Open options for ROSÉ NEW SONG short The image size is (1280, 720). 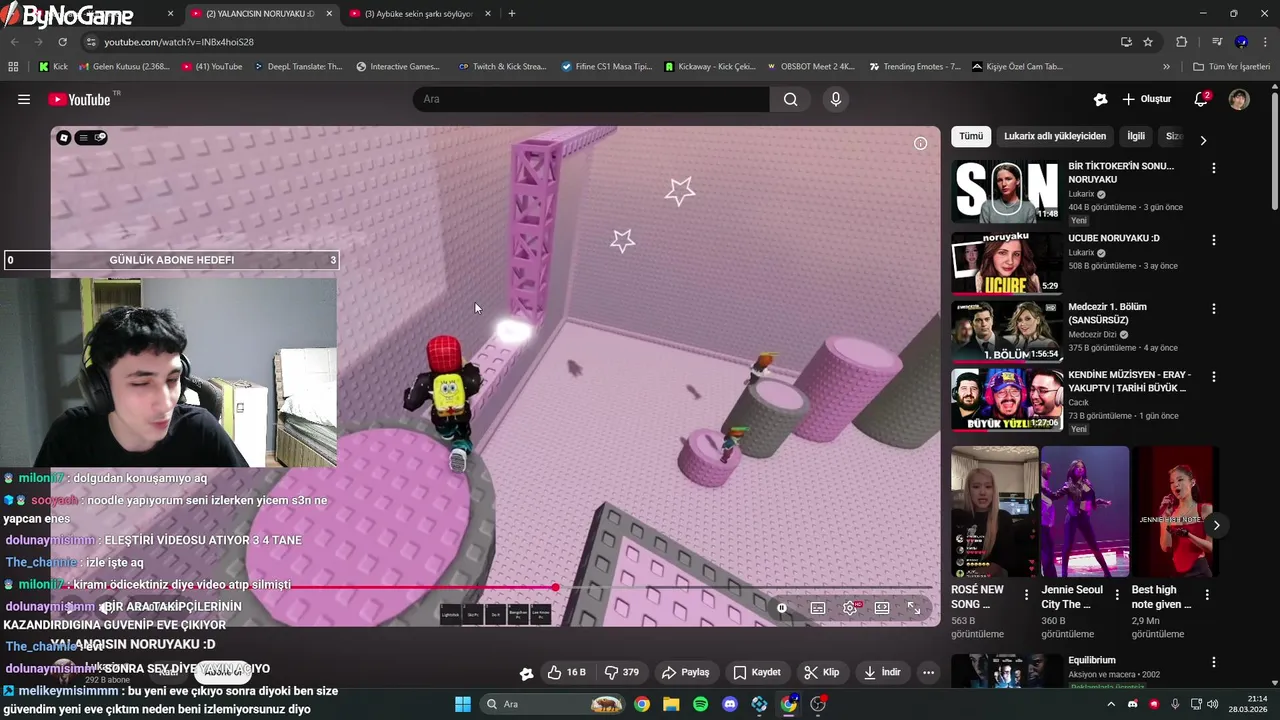click(1026, 594)
